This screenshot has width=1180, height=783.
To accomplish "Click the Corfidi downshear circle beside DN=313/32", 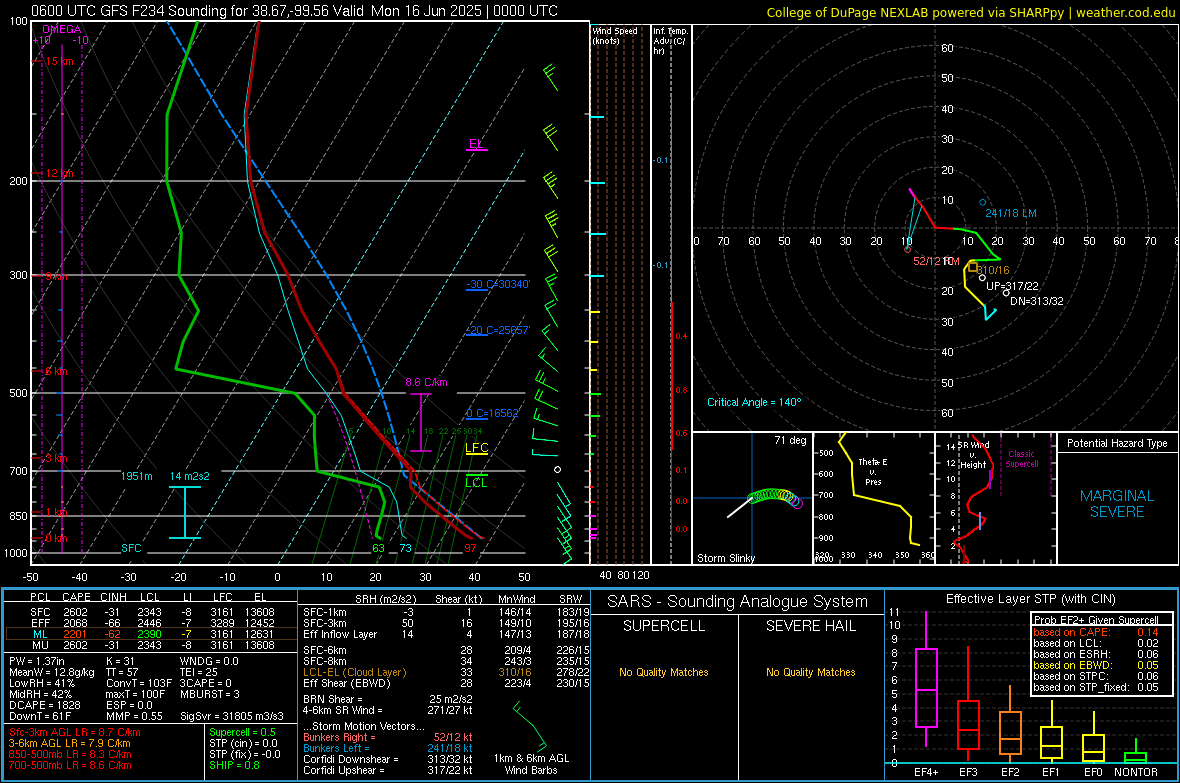I will click(1006, 293).
